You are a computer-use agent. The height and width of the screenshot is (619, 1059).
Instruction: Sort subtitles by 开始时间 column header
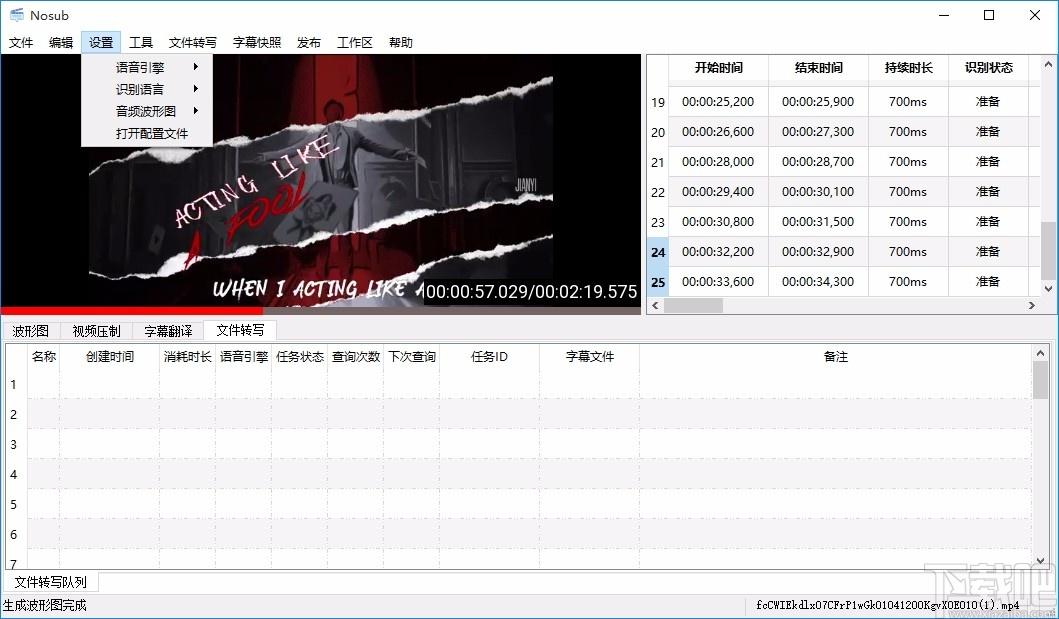coord(719,68)
